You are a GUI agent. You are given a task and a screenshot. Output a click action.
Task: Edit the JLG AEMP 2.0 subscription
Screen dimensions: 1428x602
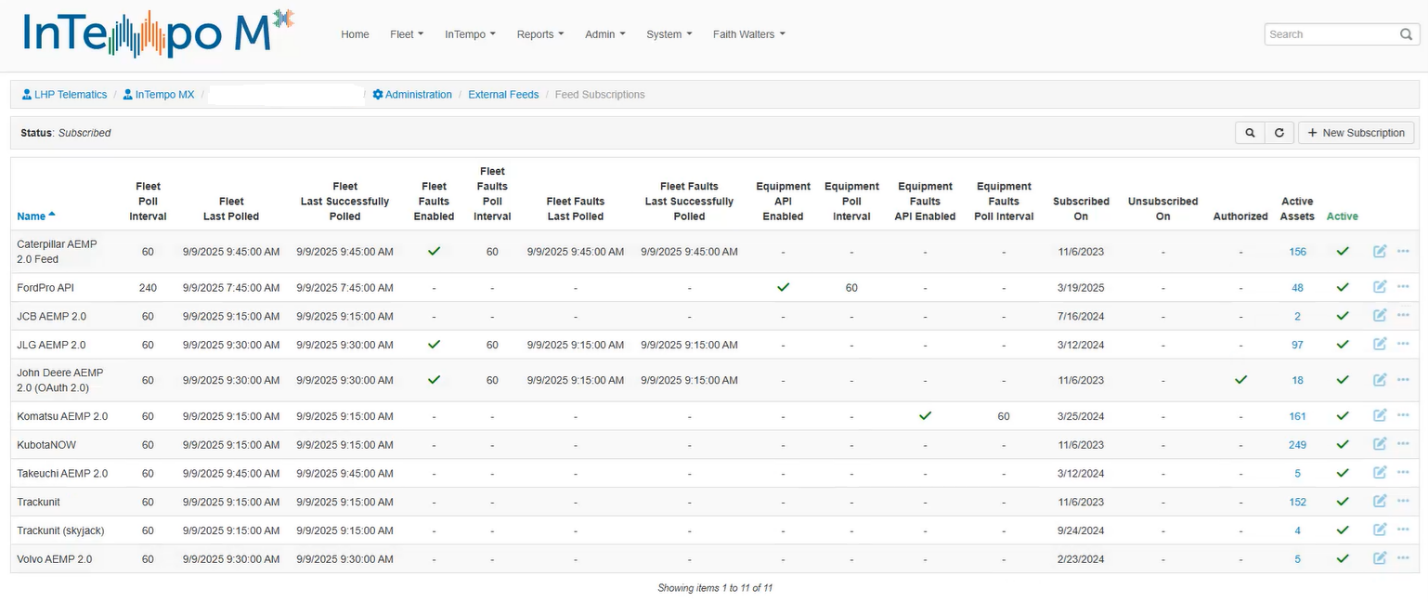pos(1380,344)
